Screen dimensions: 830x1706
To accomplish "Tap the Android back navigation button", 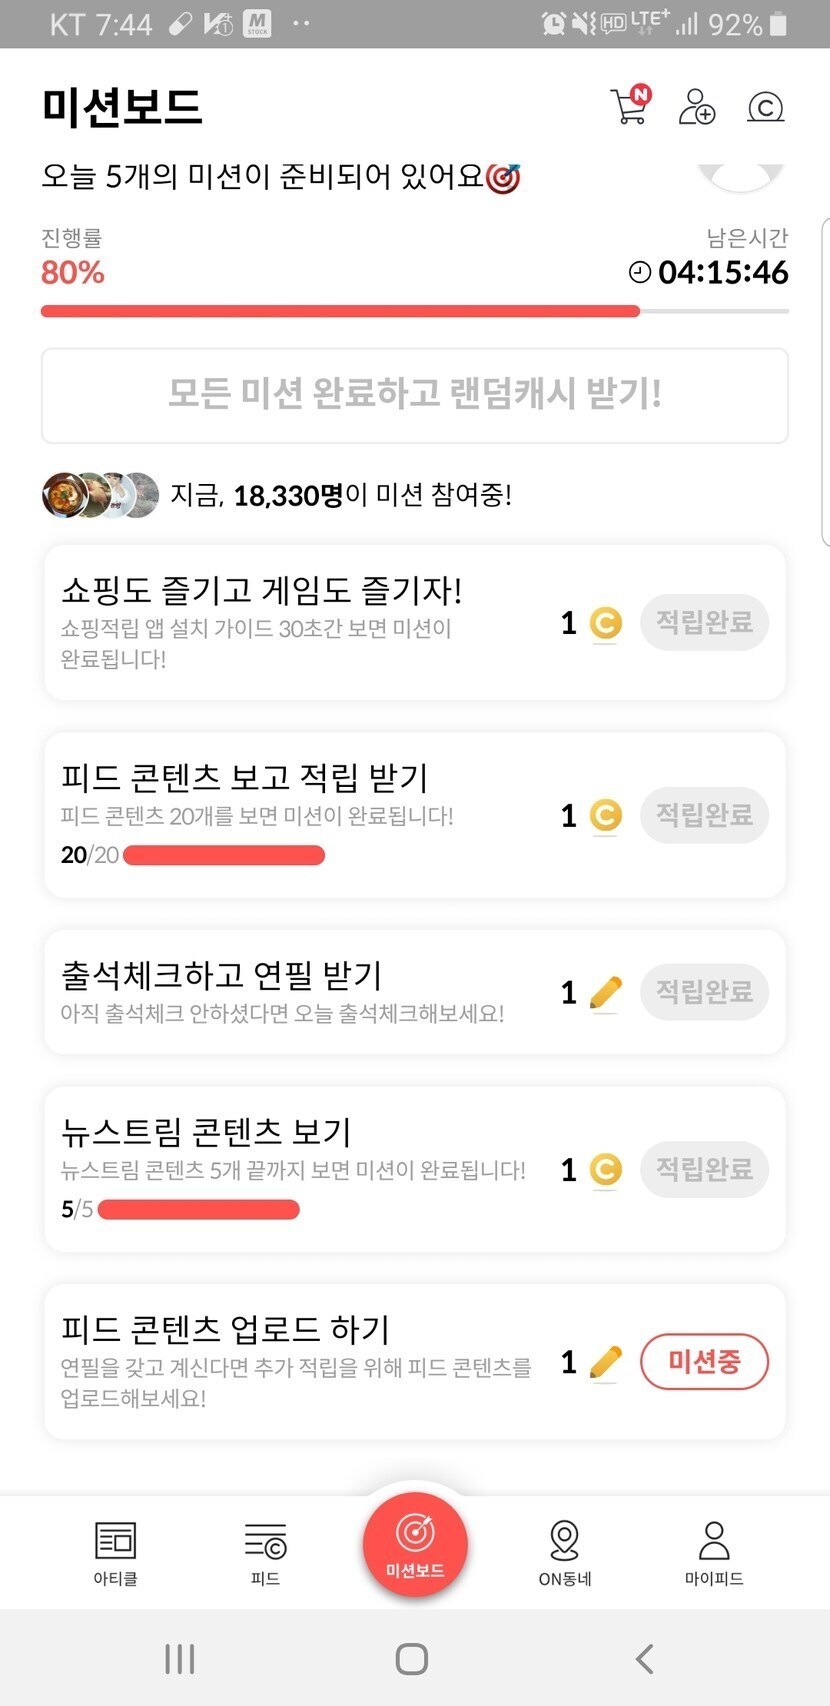I will click(x=644, y=1658).
